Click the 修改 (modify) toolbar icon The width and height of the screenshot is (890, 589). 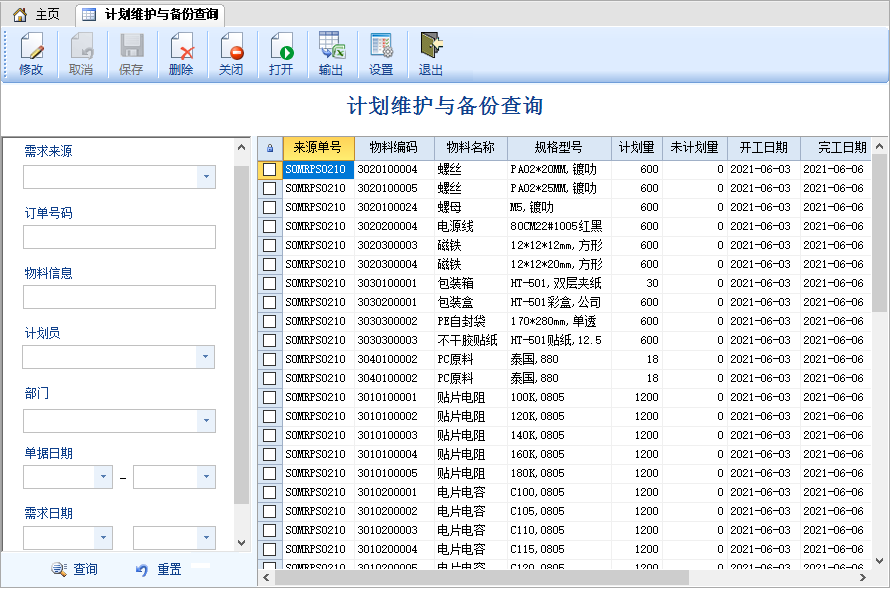pyautogui.click(x=31, y=54)
